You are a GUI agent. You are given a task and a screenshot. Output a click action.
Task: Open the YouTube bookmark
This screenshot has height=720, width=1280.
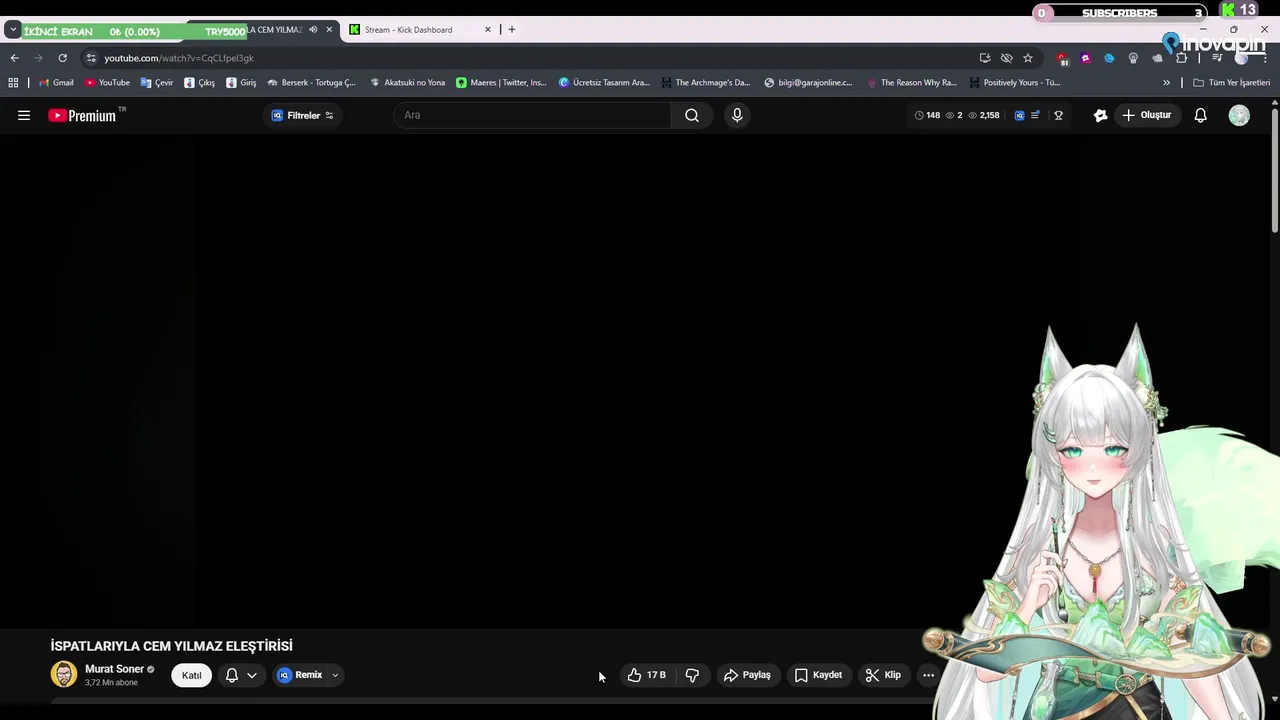[x=108, y=83]
